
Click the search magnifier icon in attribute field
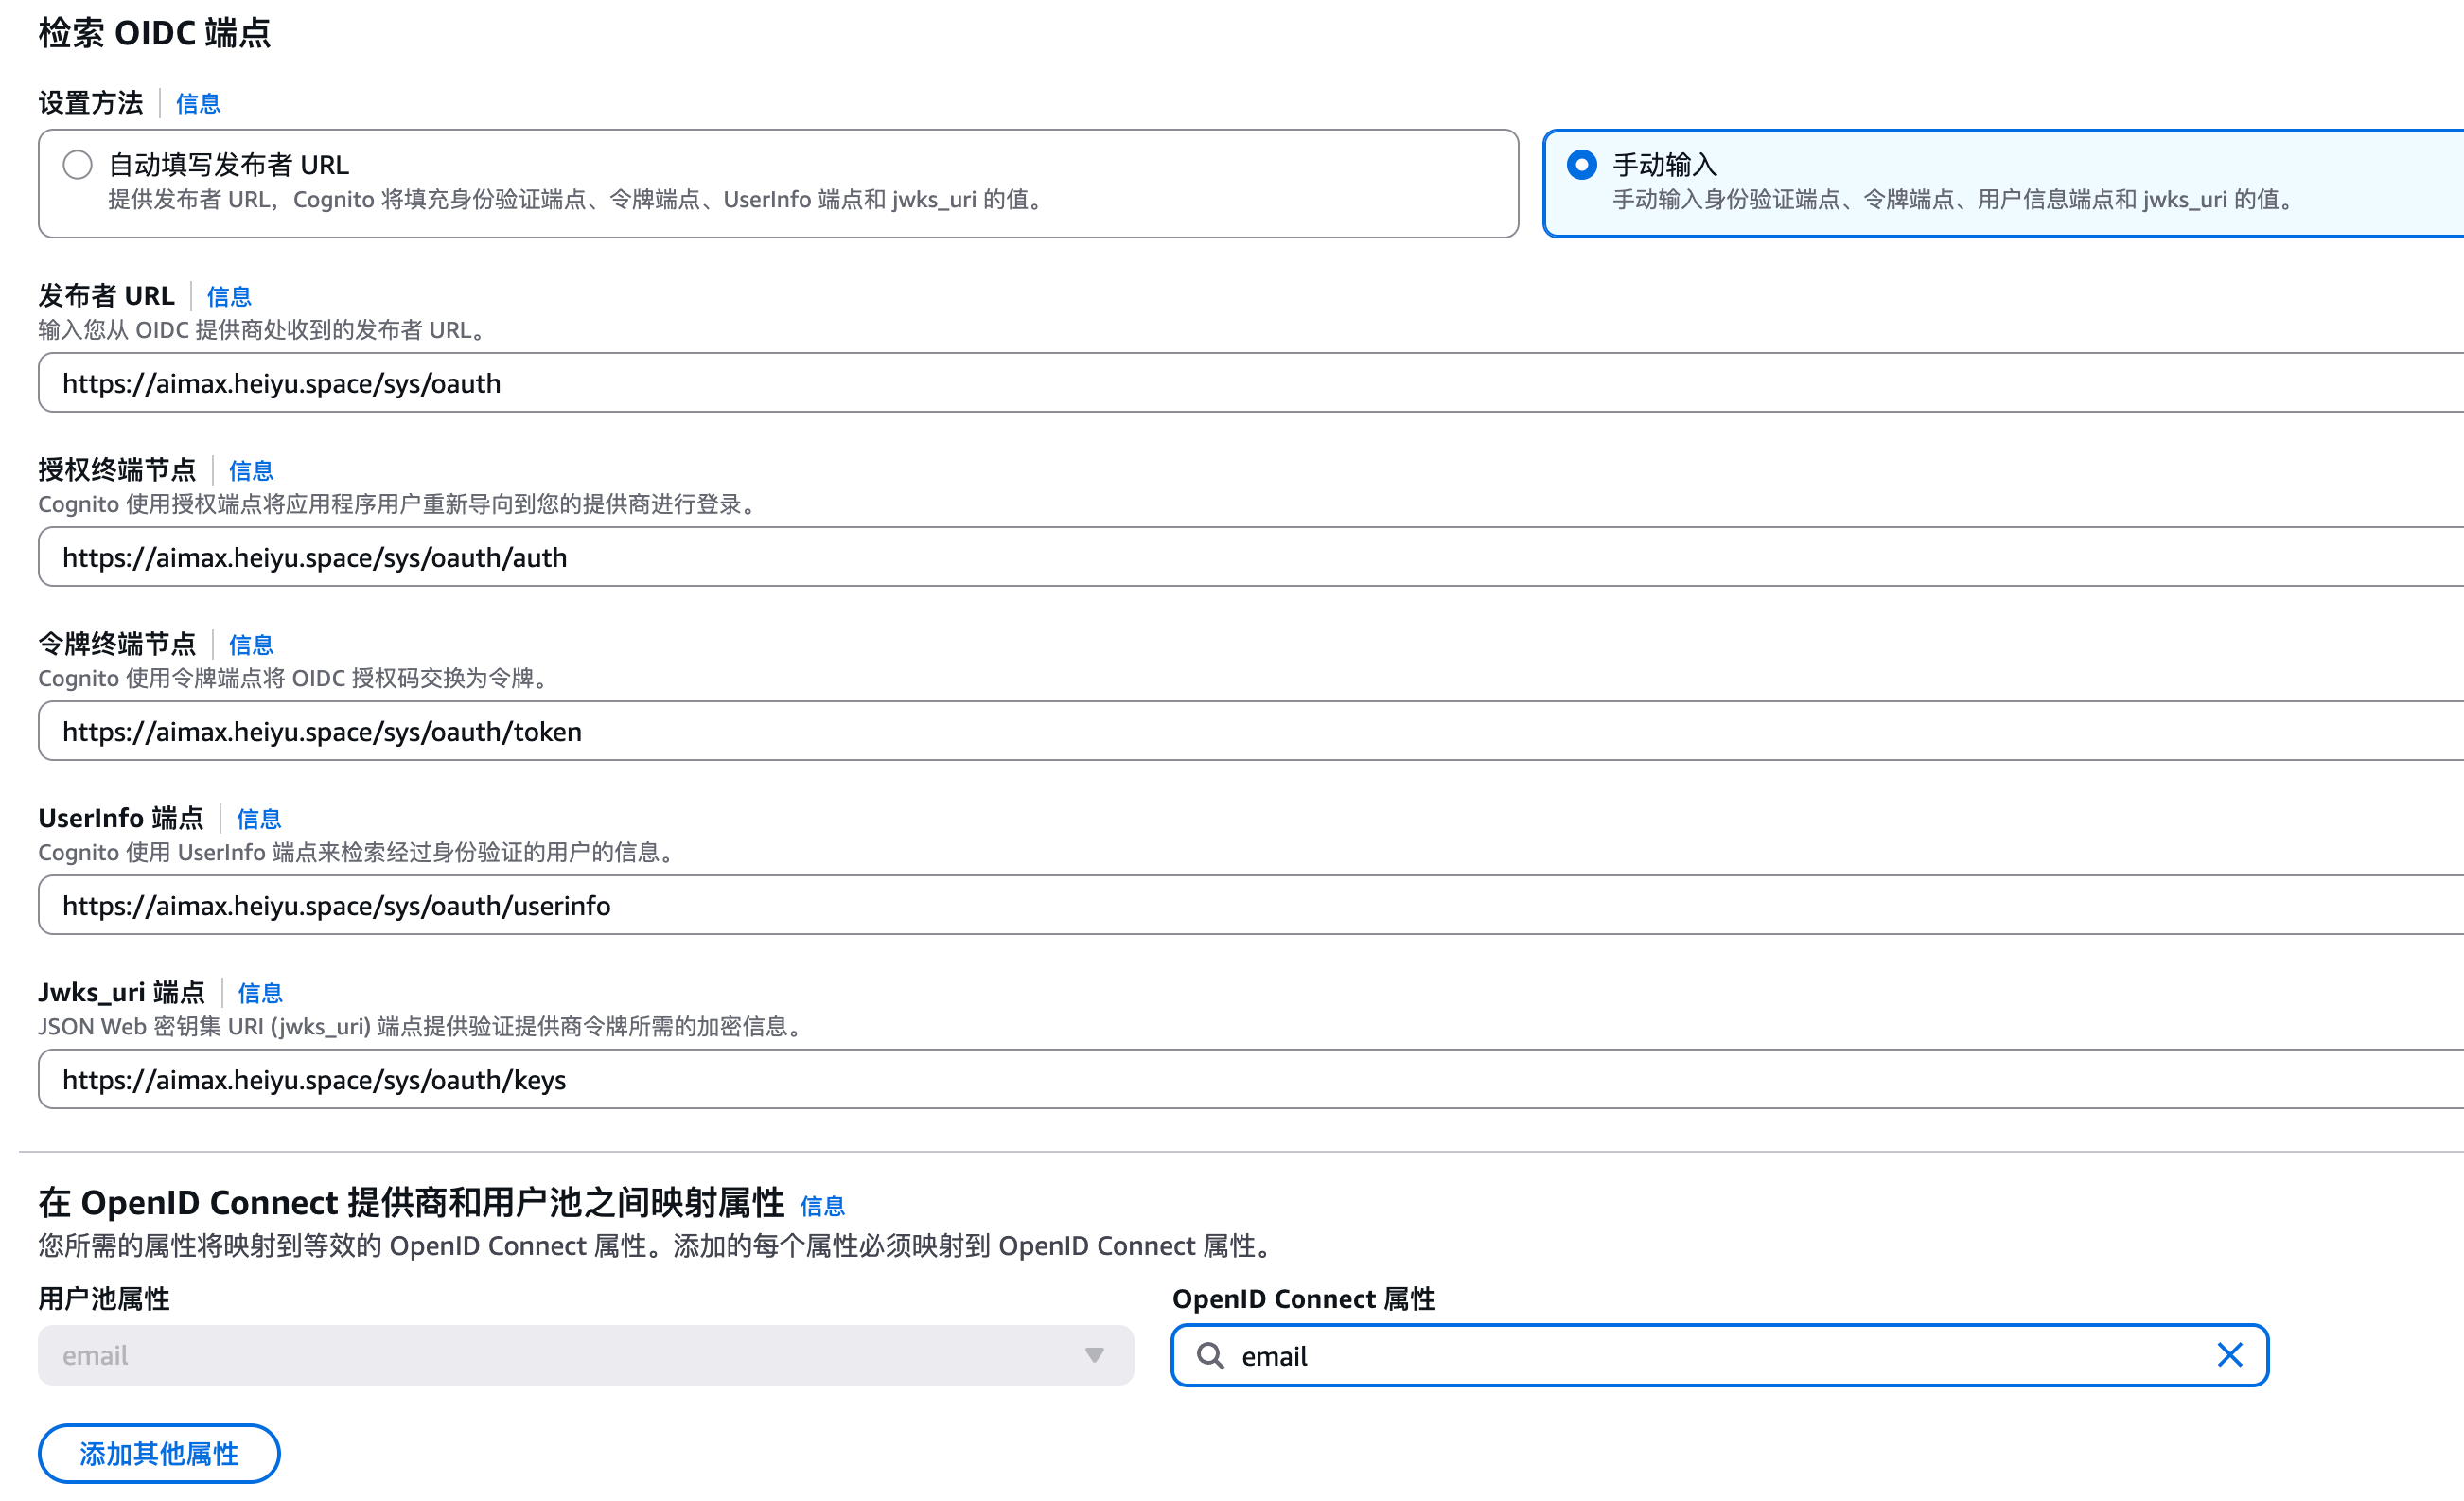pos(1210,1355)
